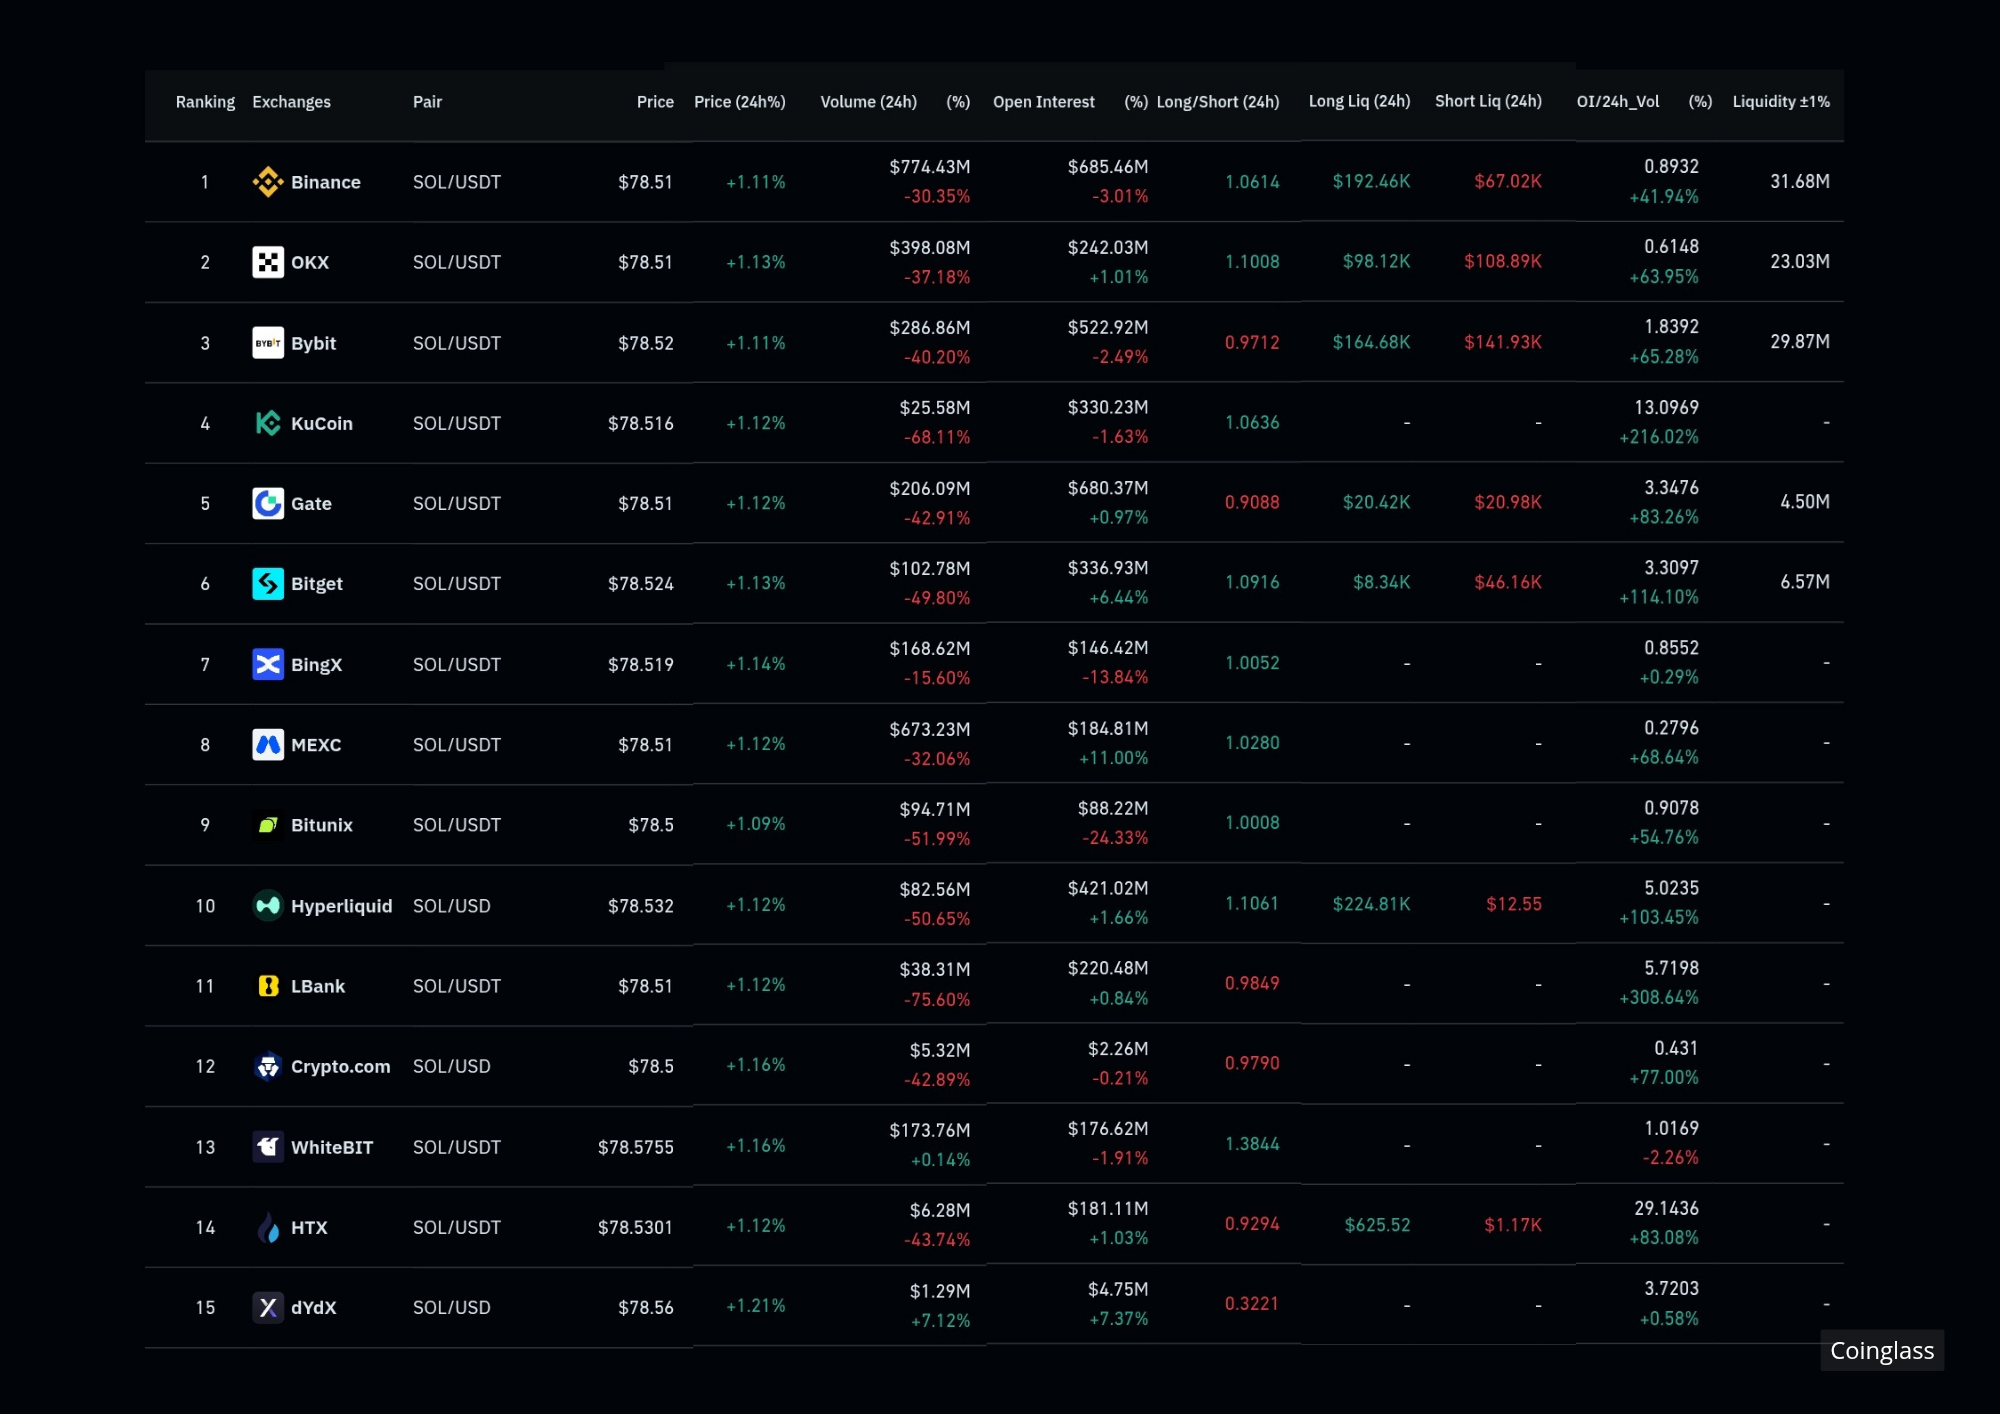Sort by the Open Interest column header
The height and width of the screenshot is (1414, 2000).
[1043, 102]
